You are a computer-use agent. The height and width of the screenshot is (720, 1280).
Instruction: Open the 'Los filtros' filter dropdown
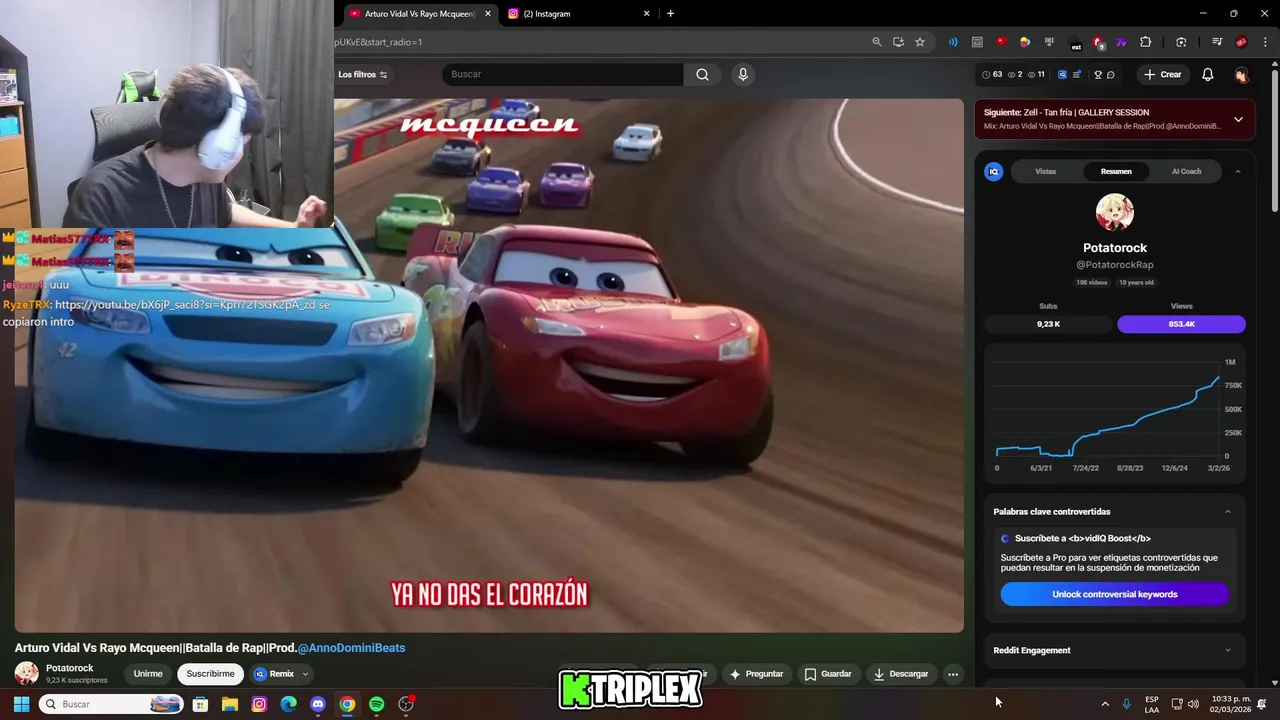(362, 75)
